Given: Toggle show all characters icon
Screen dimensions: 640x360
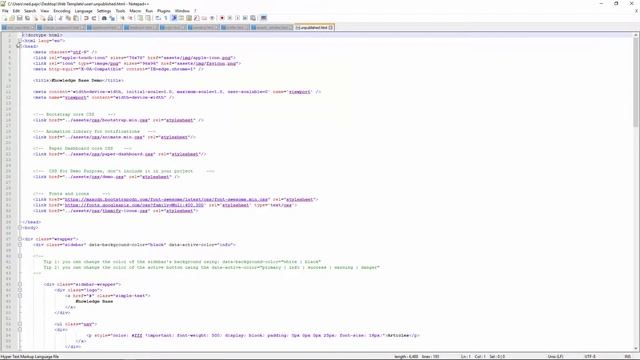Looking at the screenshot, I should coord(166,18).
